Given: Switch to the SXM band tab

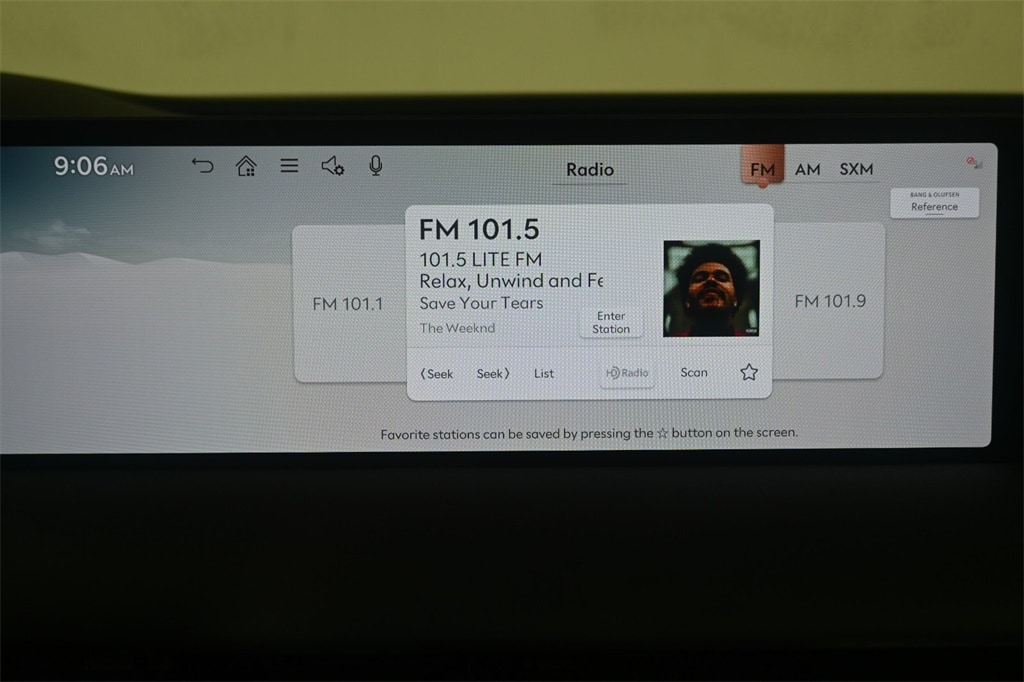Looking at the screenshot, I should coord(856,169).
